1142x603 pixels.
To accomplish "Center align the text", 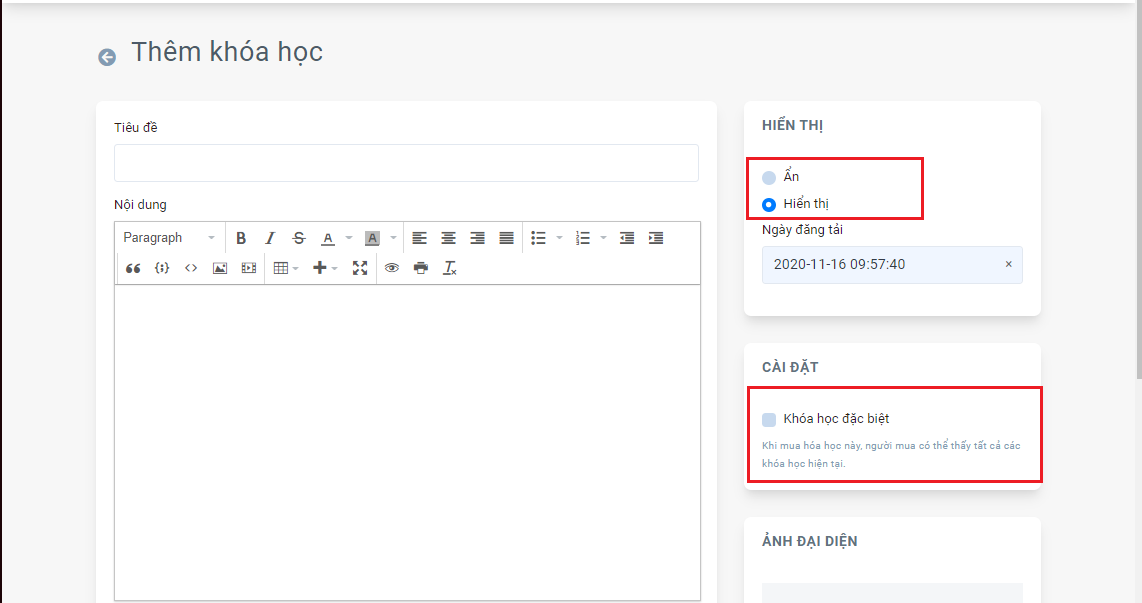I will [449, 238].
